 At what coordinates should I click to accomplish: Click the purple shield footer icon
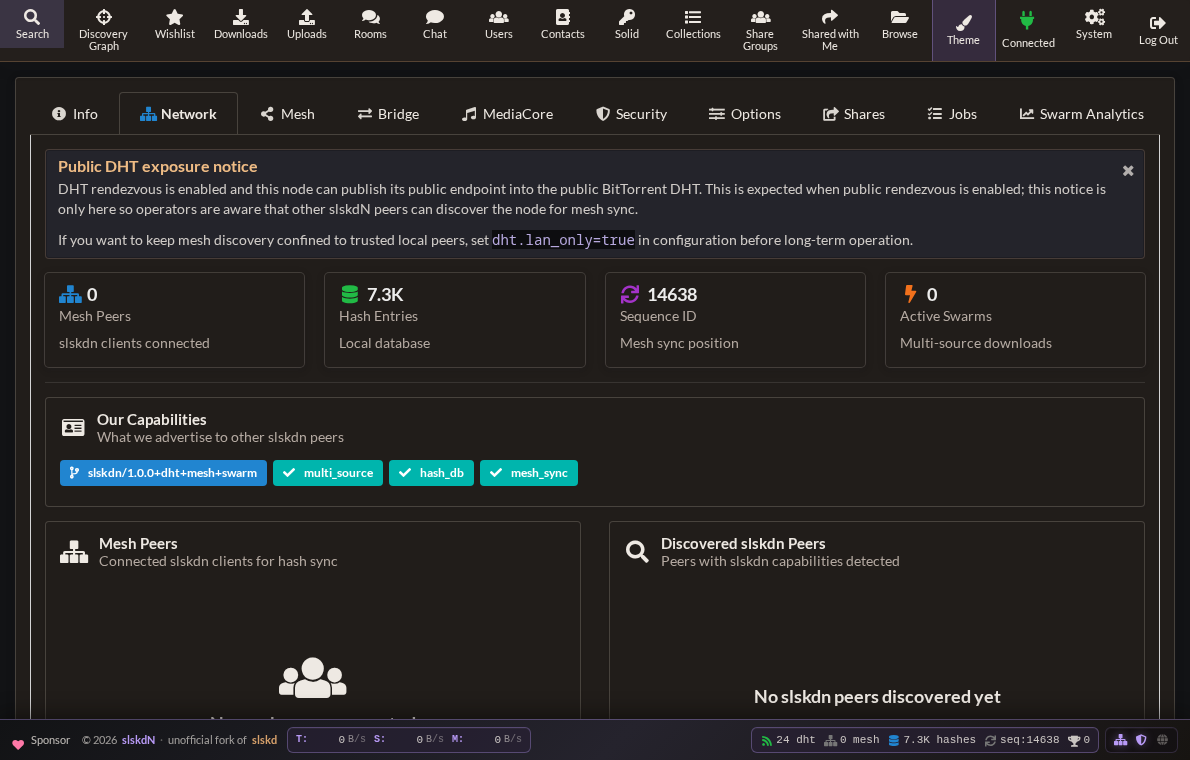1141,740
